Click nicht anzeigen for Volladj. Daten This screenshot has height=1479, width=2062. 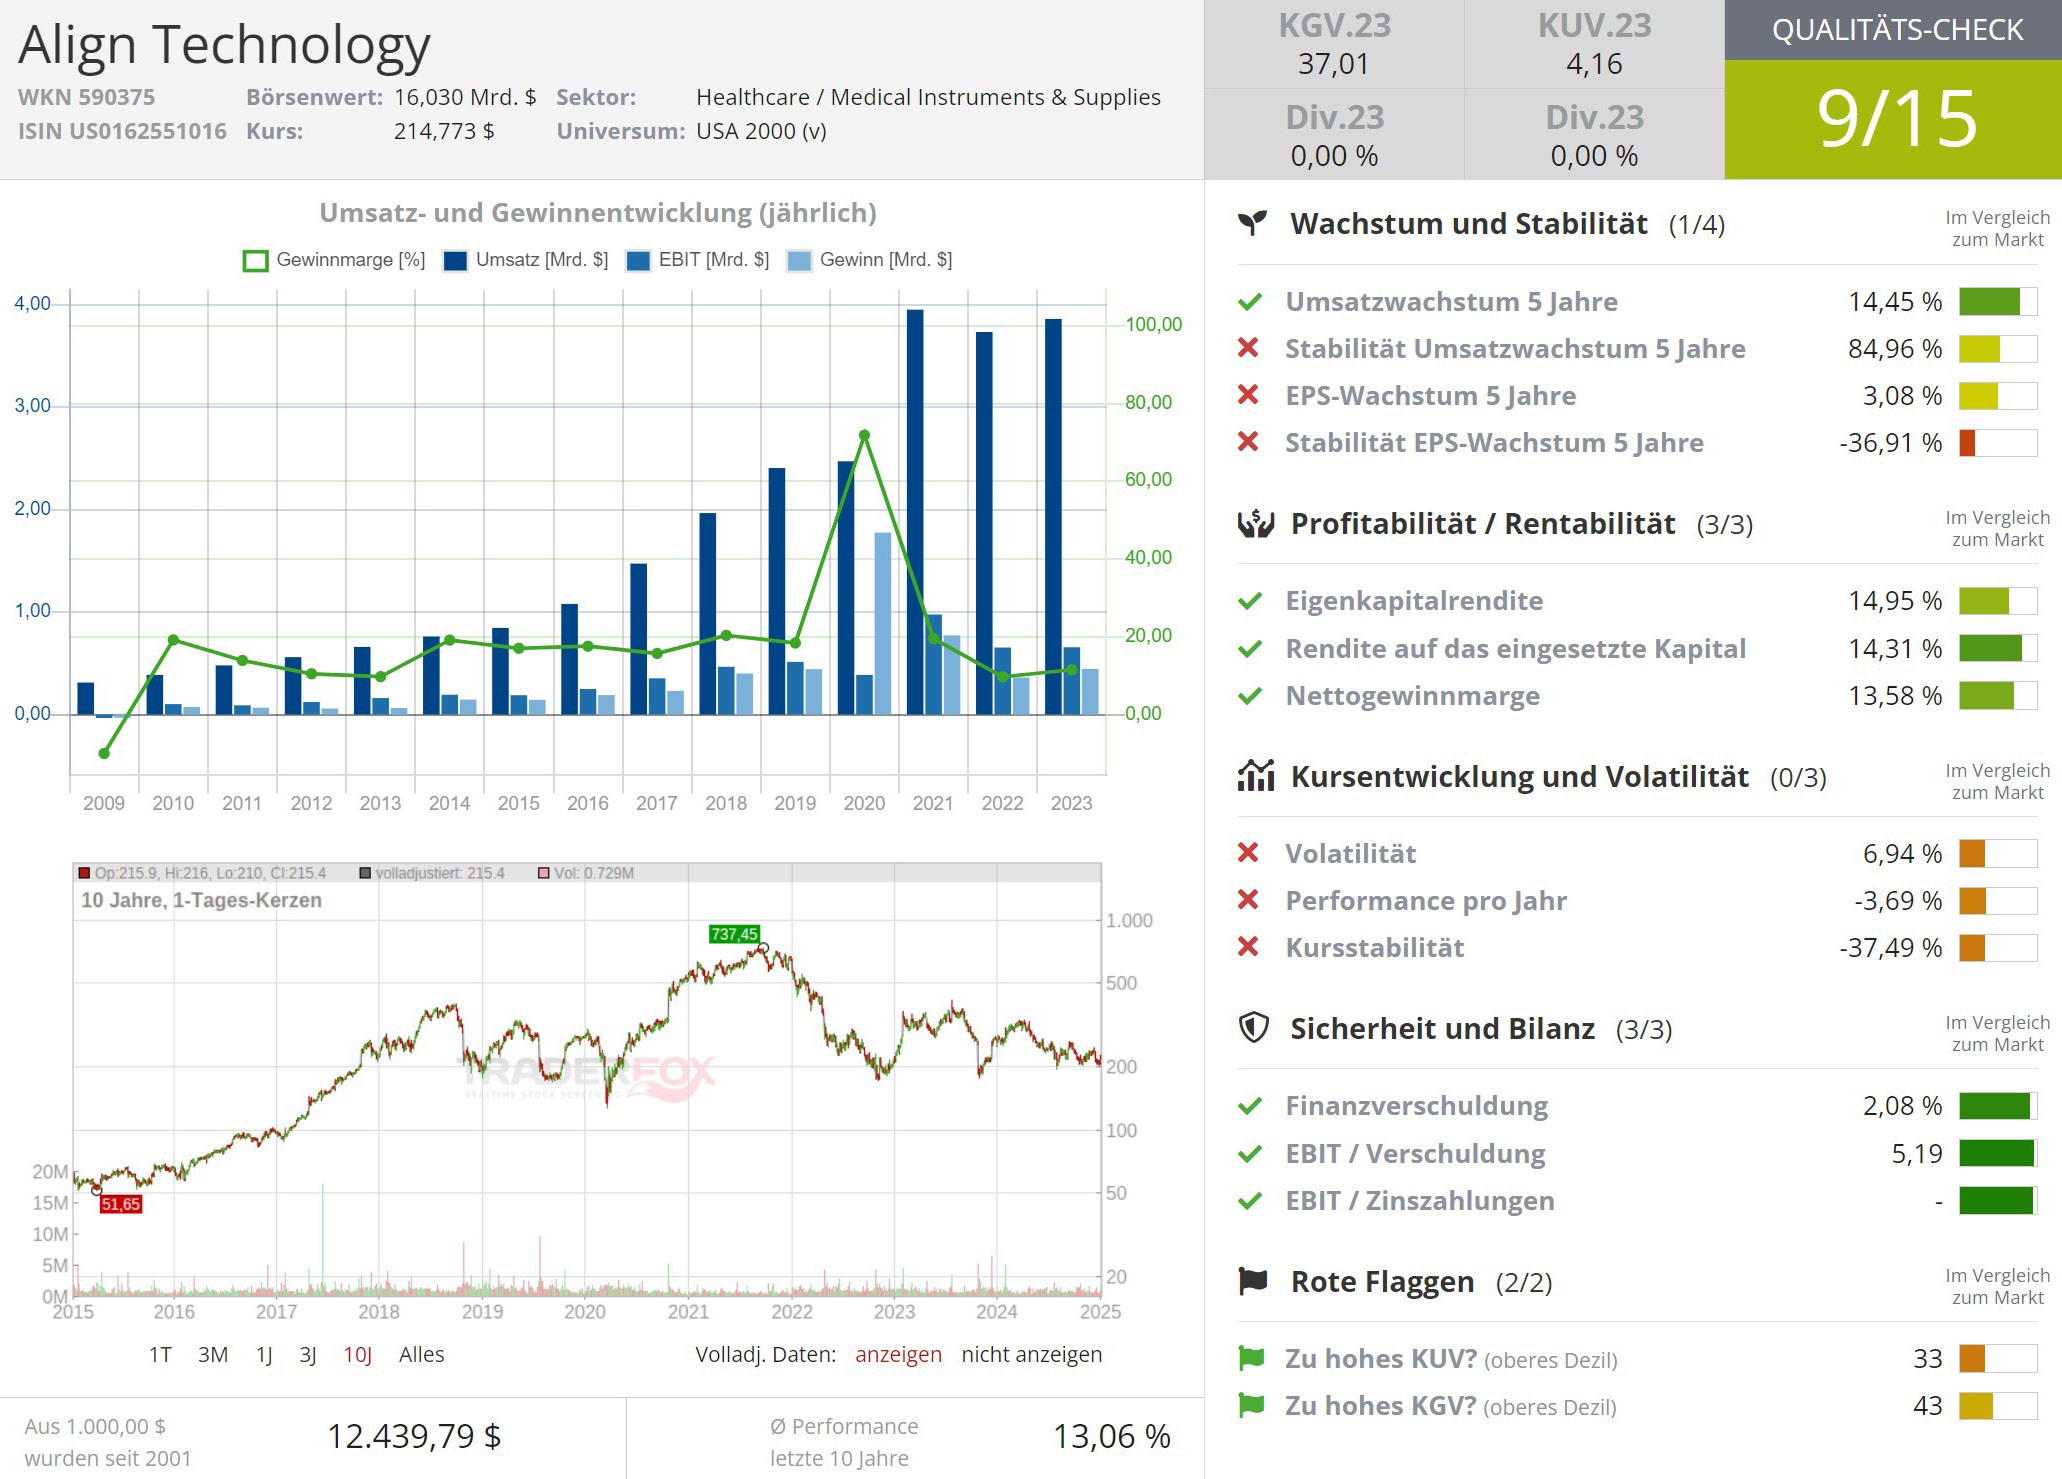coord(1031,1354)
